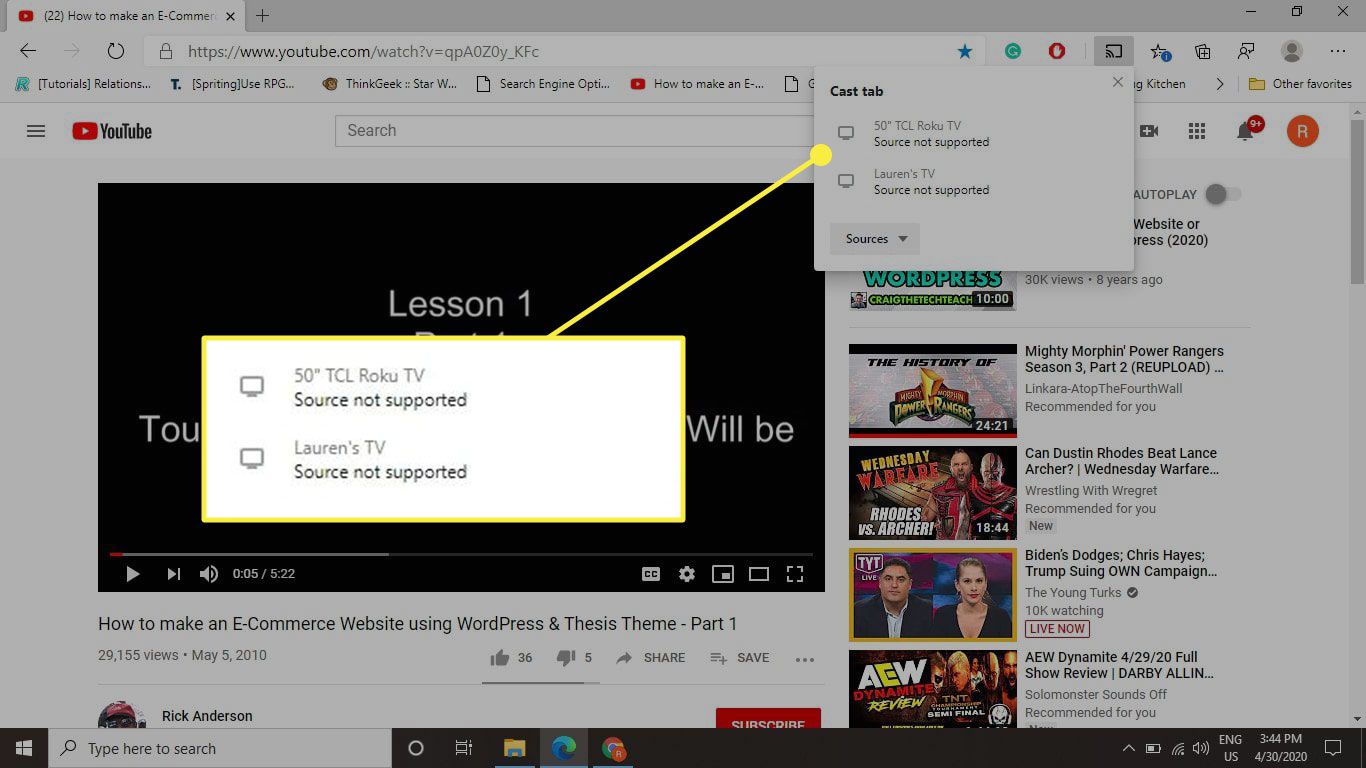
Task: Open Biden's Dodges; Chris Hayes video thumbnail
Action: 932,594
